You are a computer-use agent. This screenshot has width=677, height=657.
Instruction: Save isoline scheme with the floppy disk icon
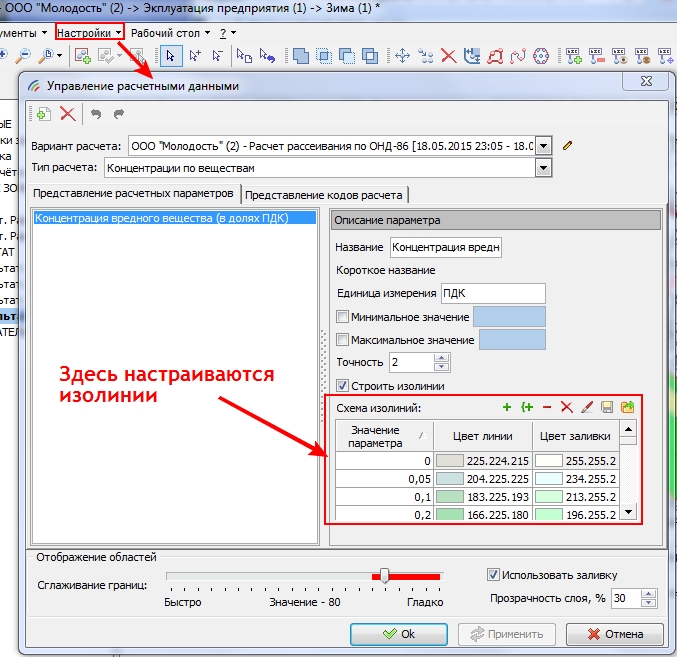[x=607, y=407]
